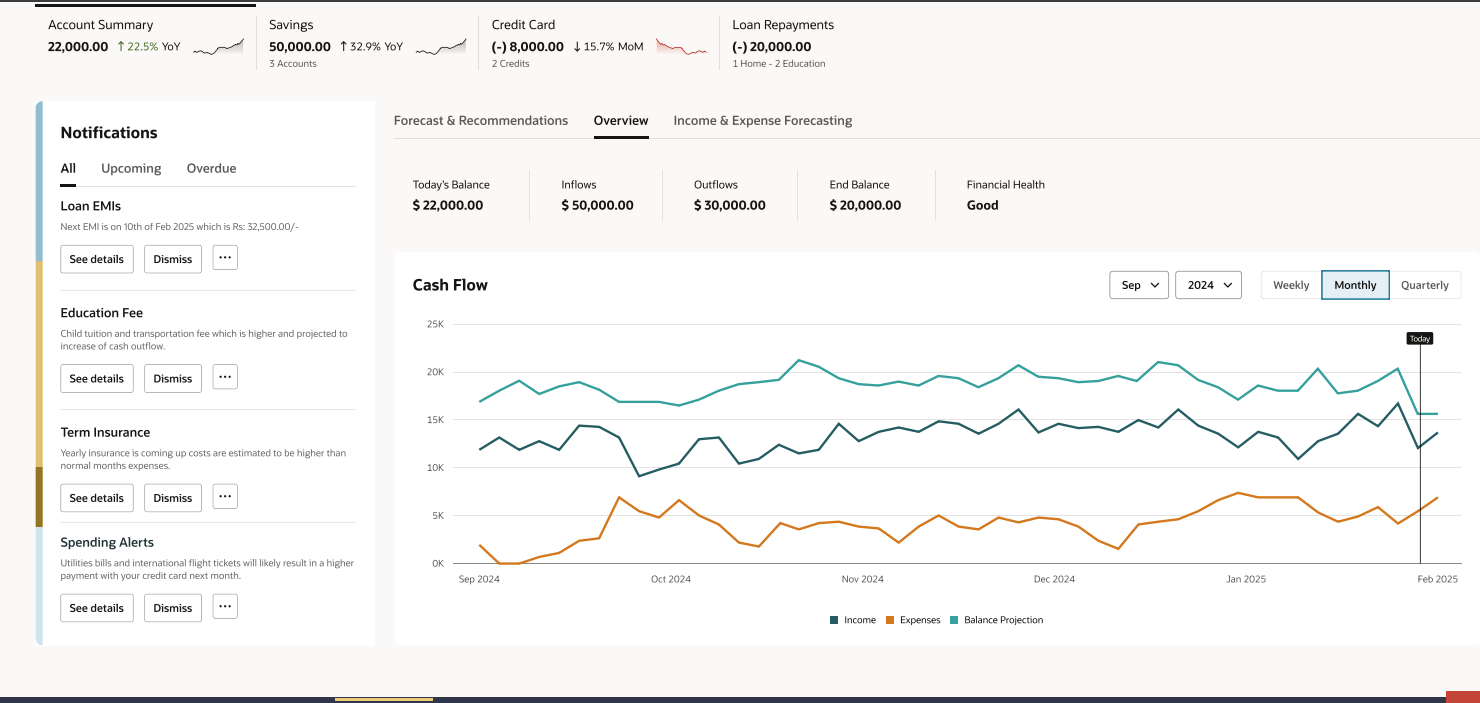Open more options for Spending Alerts notification
Screen dimensions: 1480x703
point(225,606)
